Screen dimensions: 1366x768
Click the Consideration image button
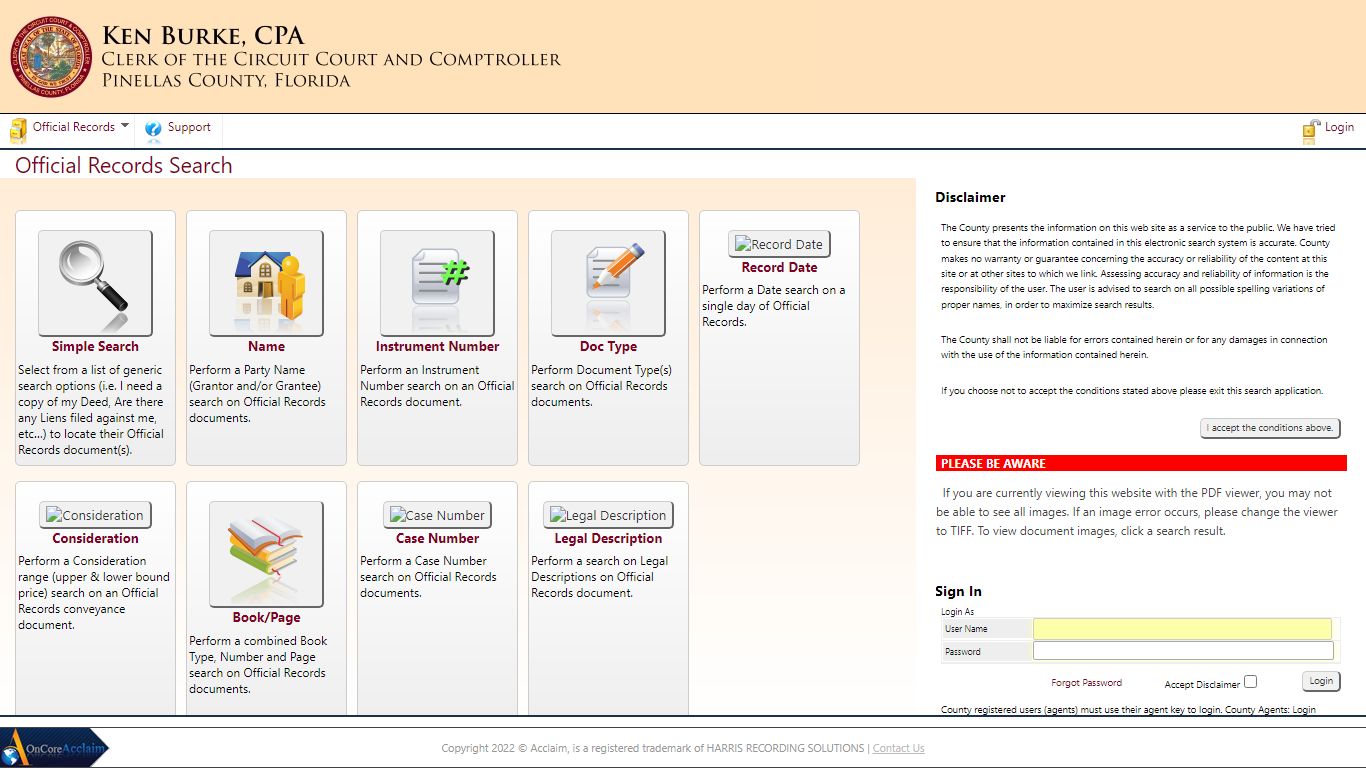tap(95, 515)
